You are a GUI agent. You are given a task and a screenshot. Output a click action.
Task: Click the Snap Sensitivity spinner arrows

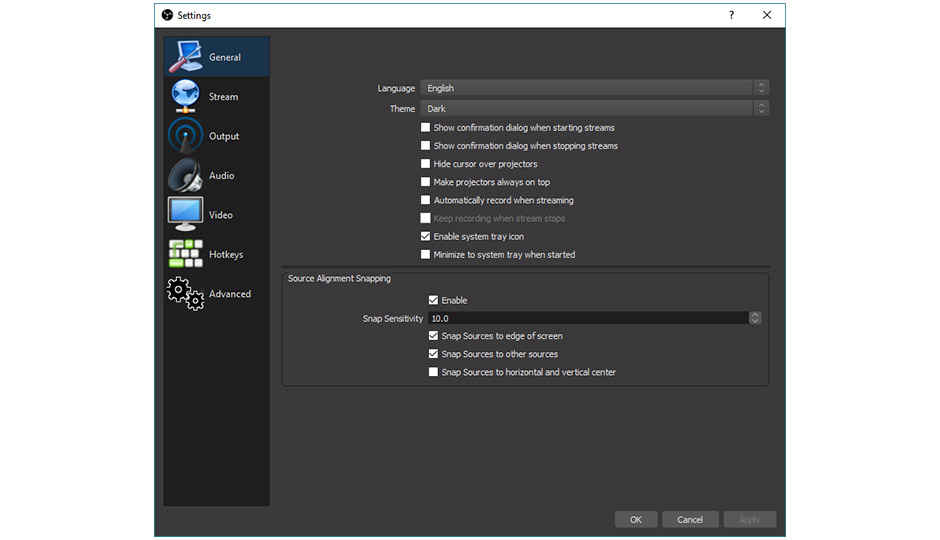[755, 318]
